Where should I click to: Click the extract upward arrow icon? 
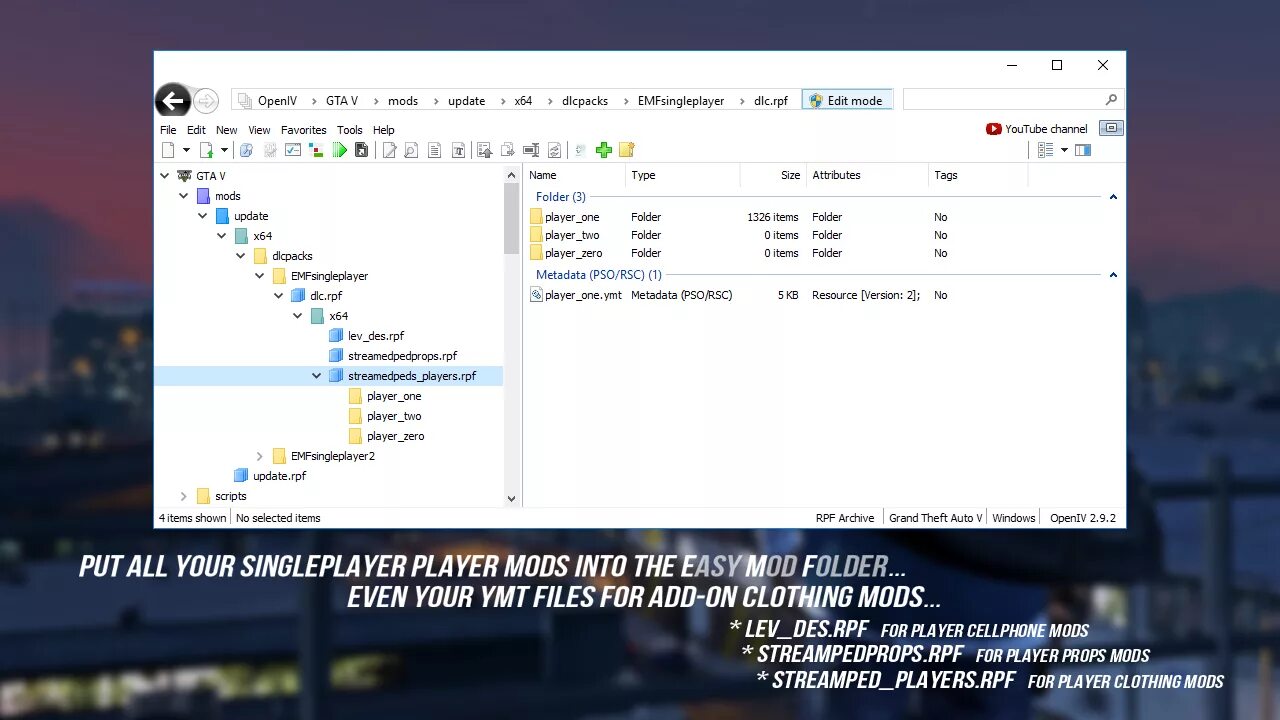(485, 150)
